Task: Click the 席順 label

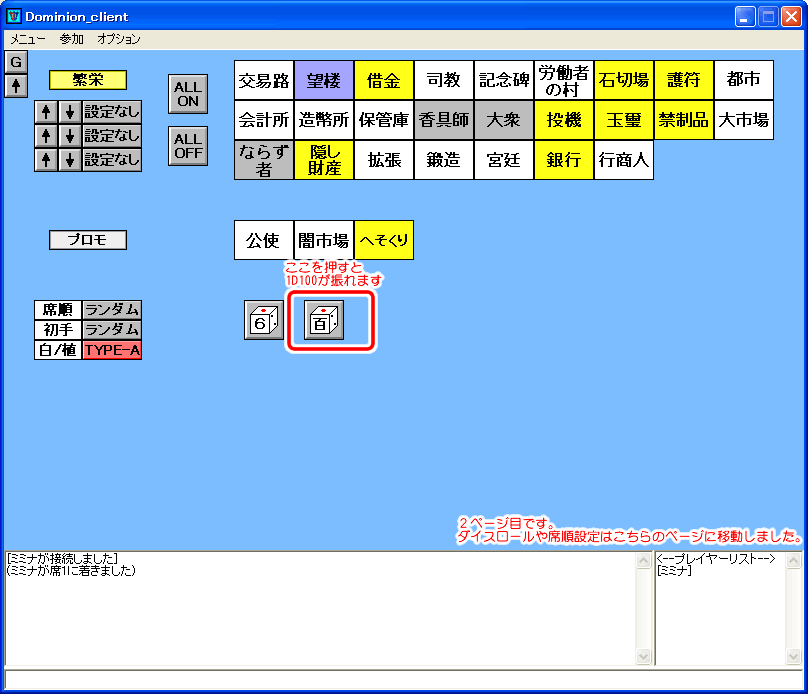Action: point(58,310)
